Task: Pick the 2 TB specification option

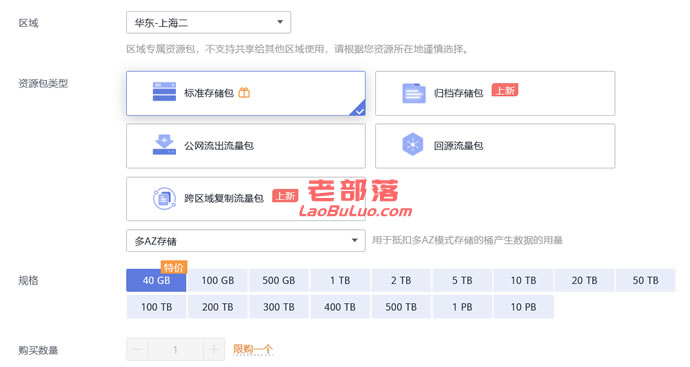Action: [x=401, y=280]
